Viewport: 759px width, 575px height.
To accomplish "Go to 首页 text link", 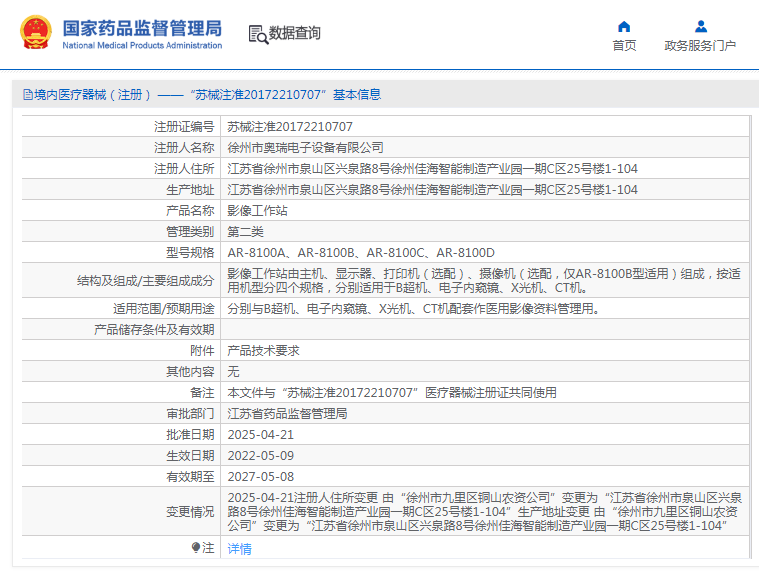I will pos(624,45).
